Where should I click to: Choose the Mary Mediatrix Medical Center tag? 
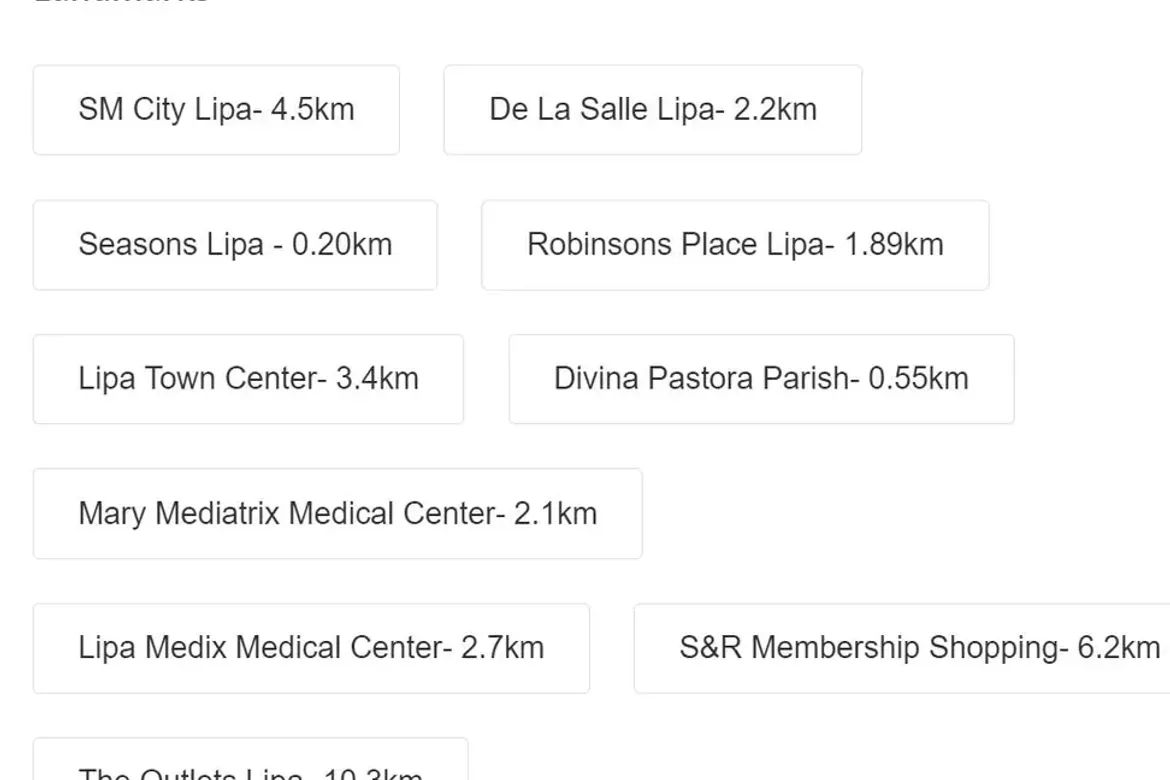337,514
